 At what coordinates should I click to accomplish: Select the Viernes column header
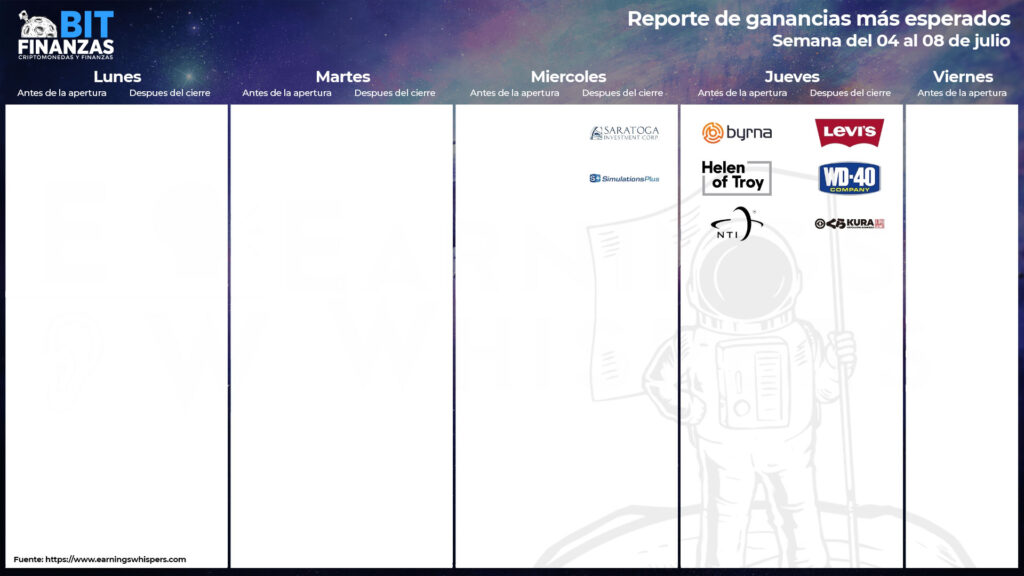pos(963,77)
